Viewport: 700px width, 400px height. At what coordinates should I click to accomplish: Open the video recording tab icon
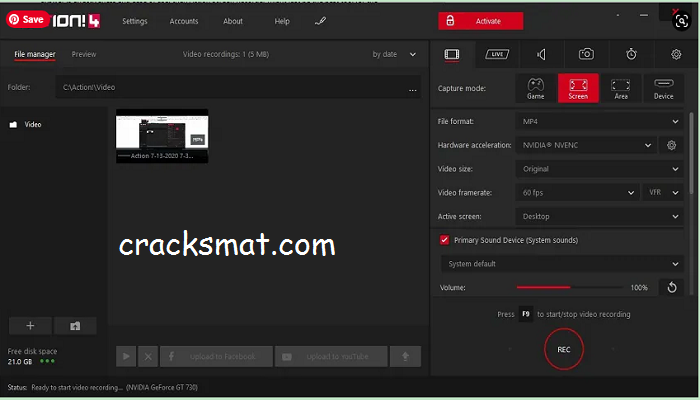tap(452, 54)
